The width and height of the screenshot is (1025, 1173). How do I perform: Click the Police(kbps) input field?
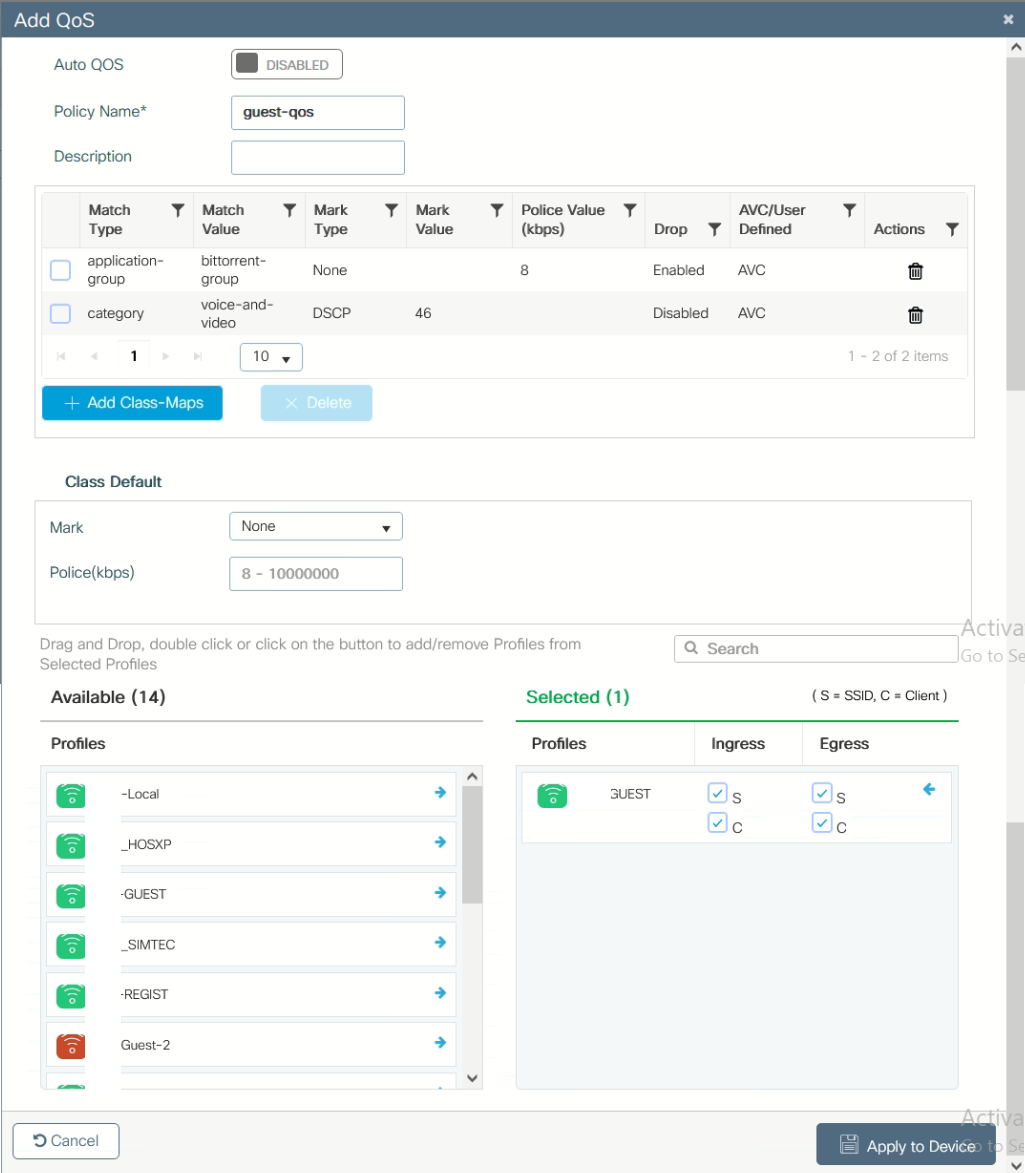(x=316, y=574)
